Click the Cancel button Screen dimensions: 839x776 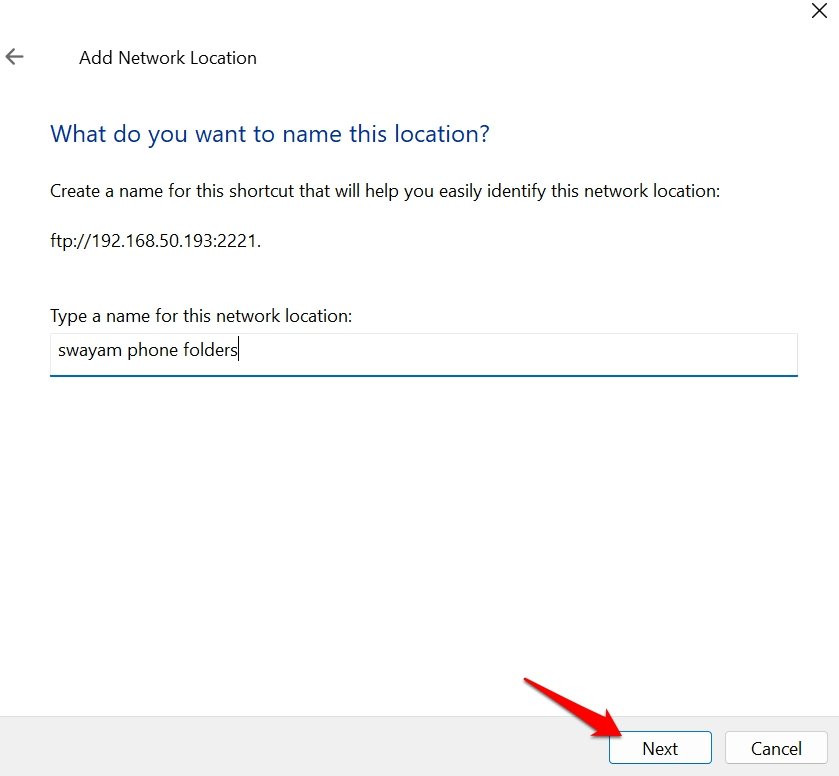point(776,748)
